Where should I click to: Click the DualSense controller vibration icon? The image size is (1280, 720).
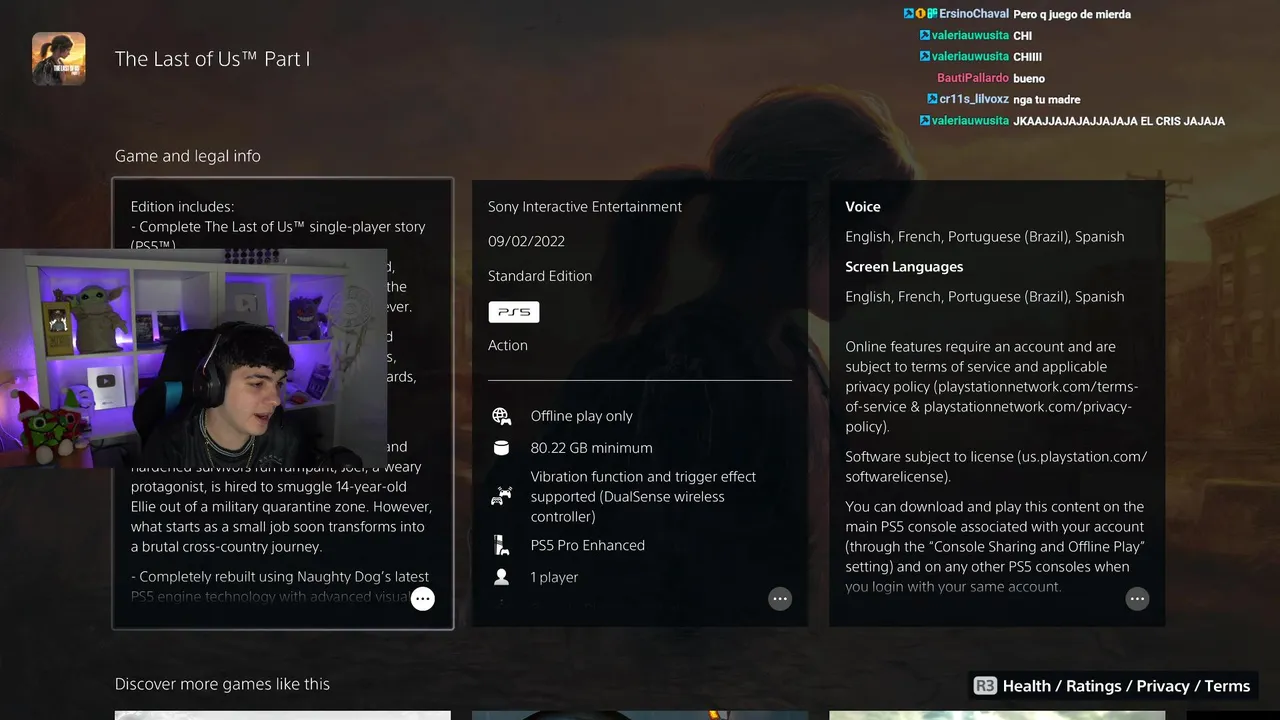pyautogui.click(x=502, y=496)
